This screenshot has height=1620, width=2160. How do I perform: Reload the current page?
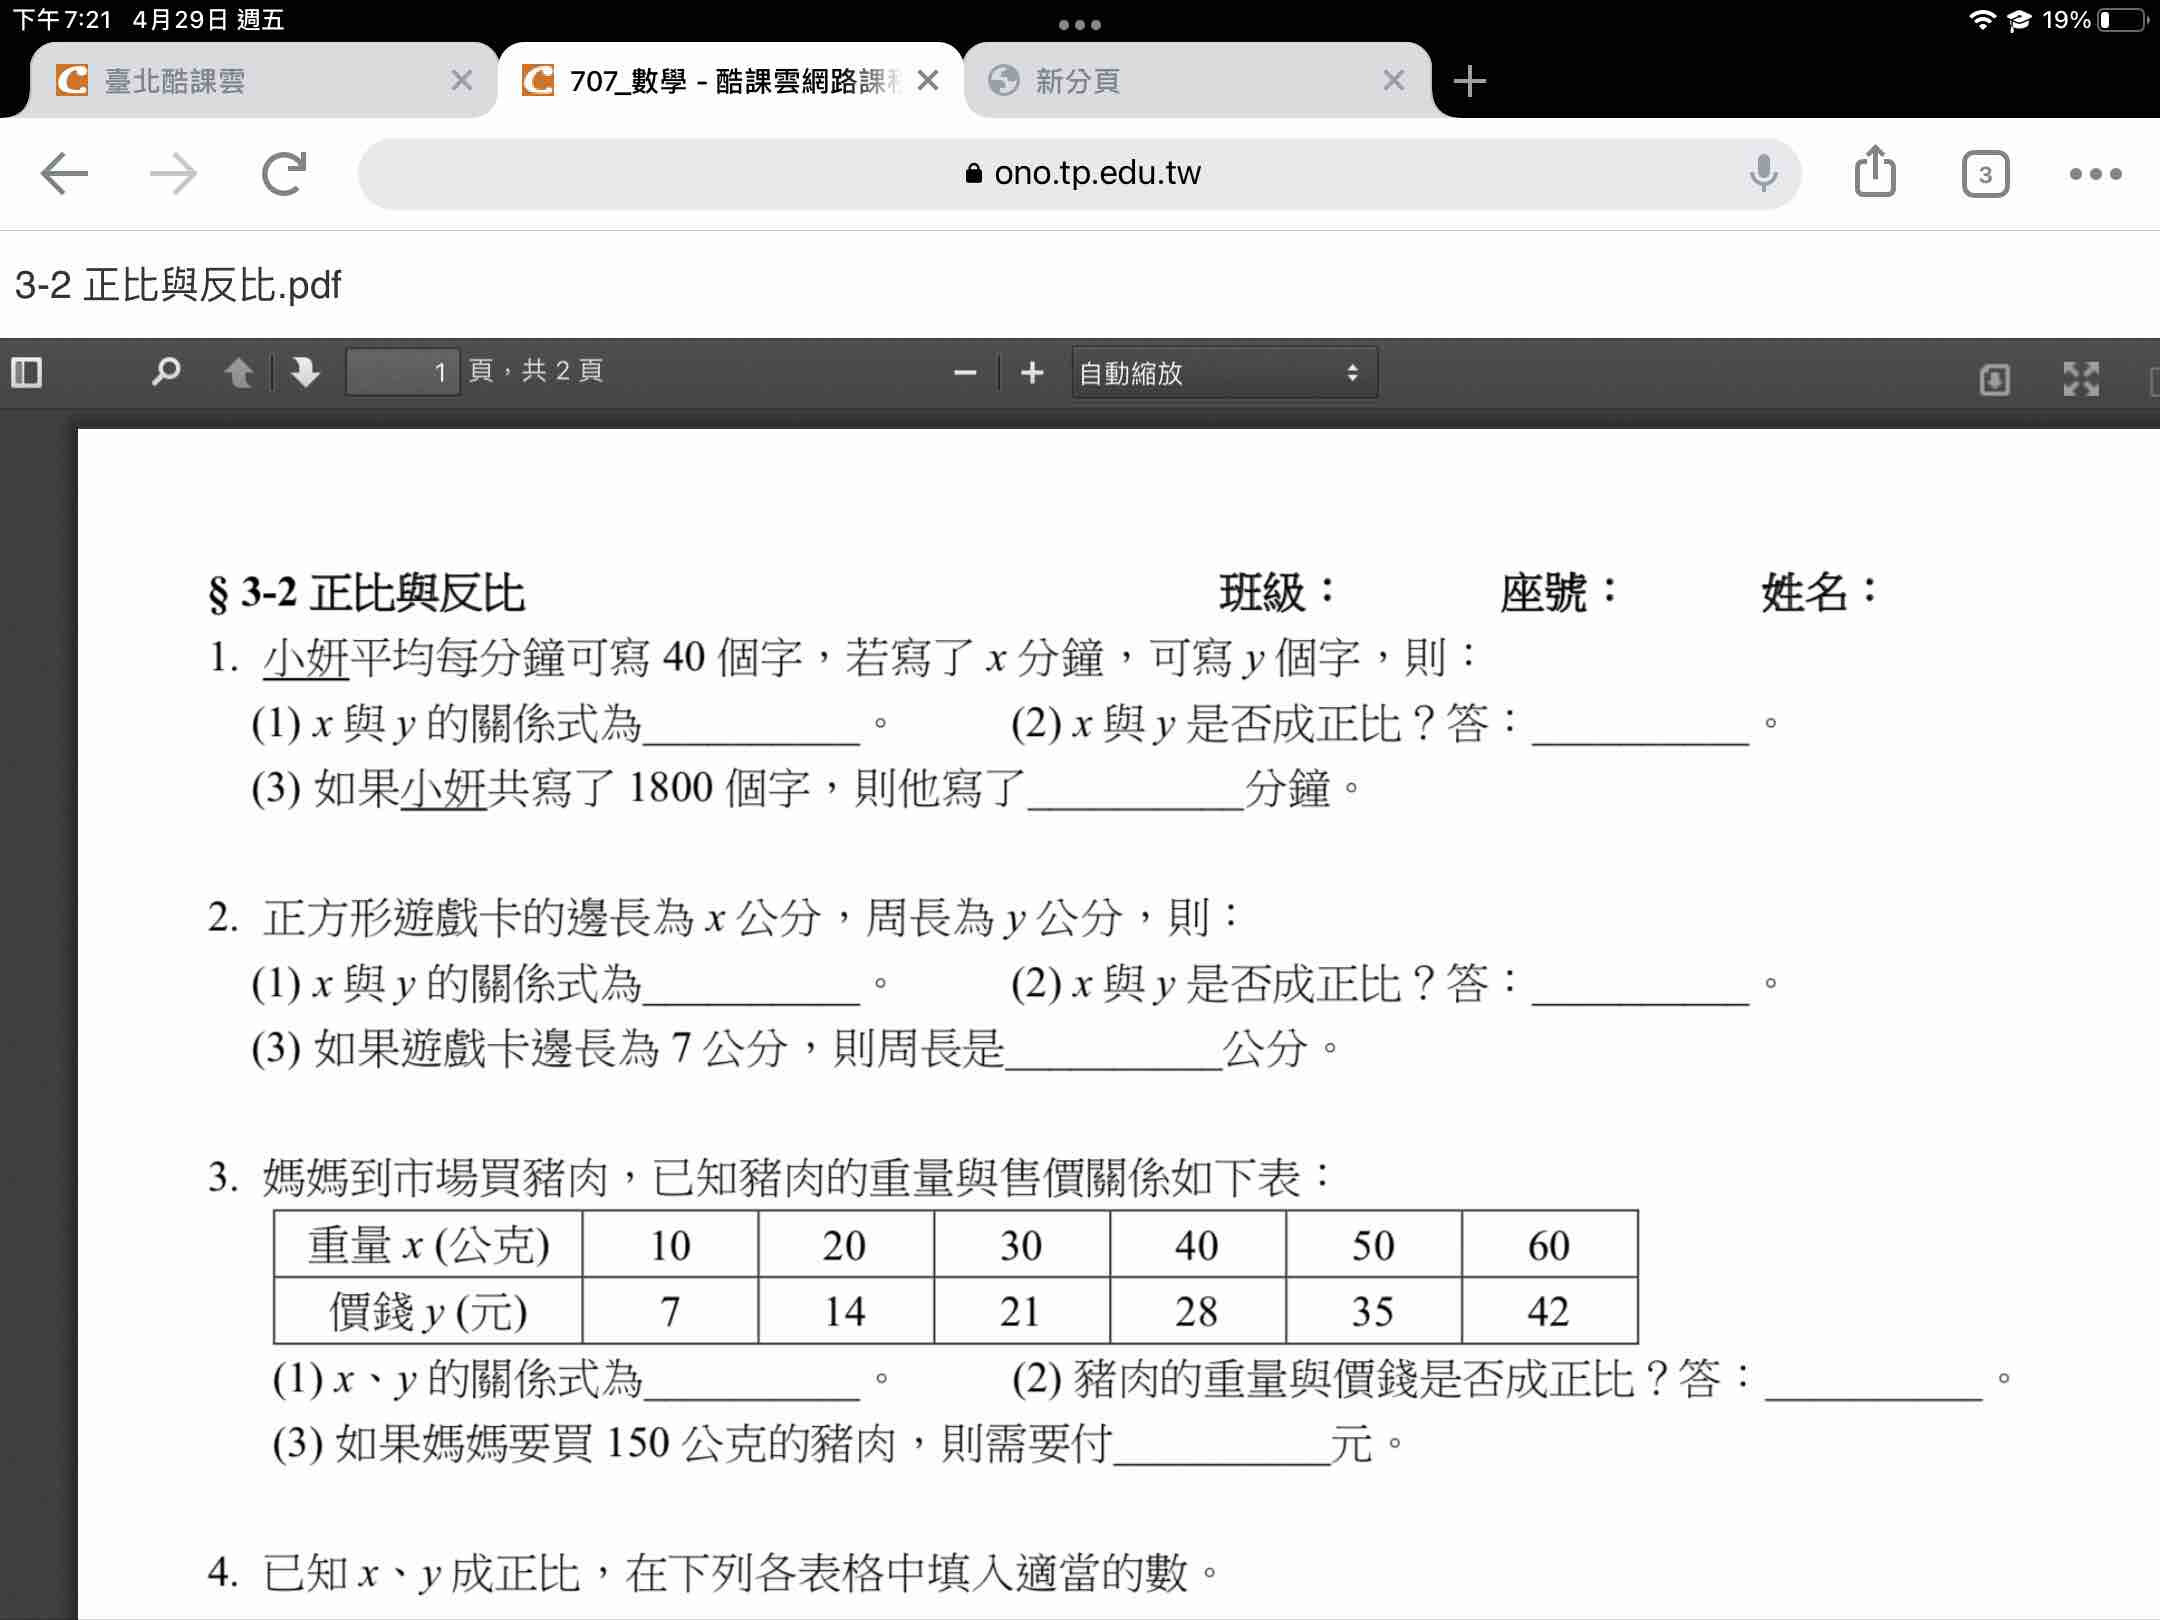284,174
